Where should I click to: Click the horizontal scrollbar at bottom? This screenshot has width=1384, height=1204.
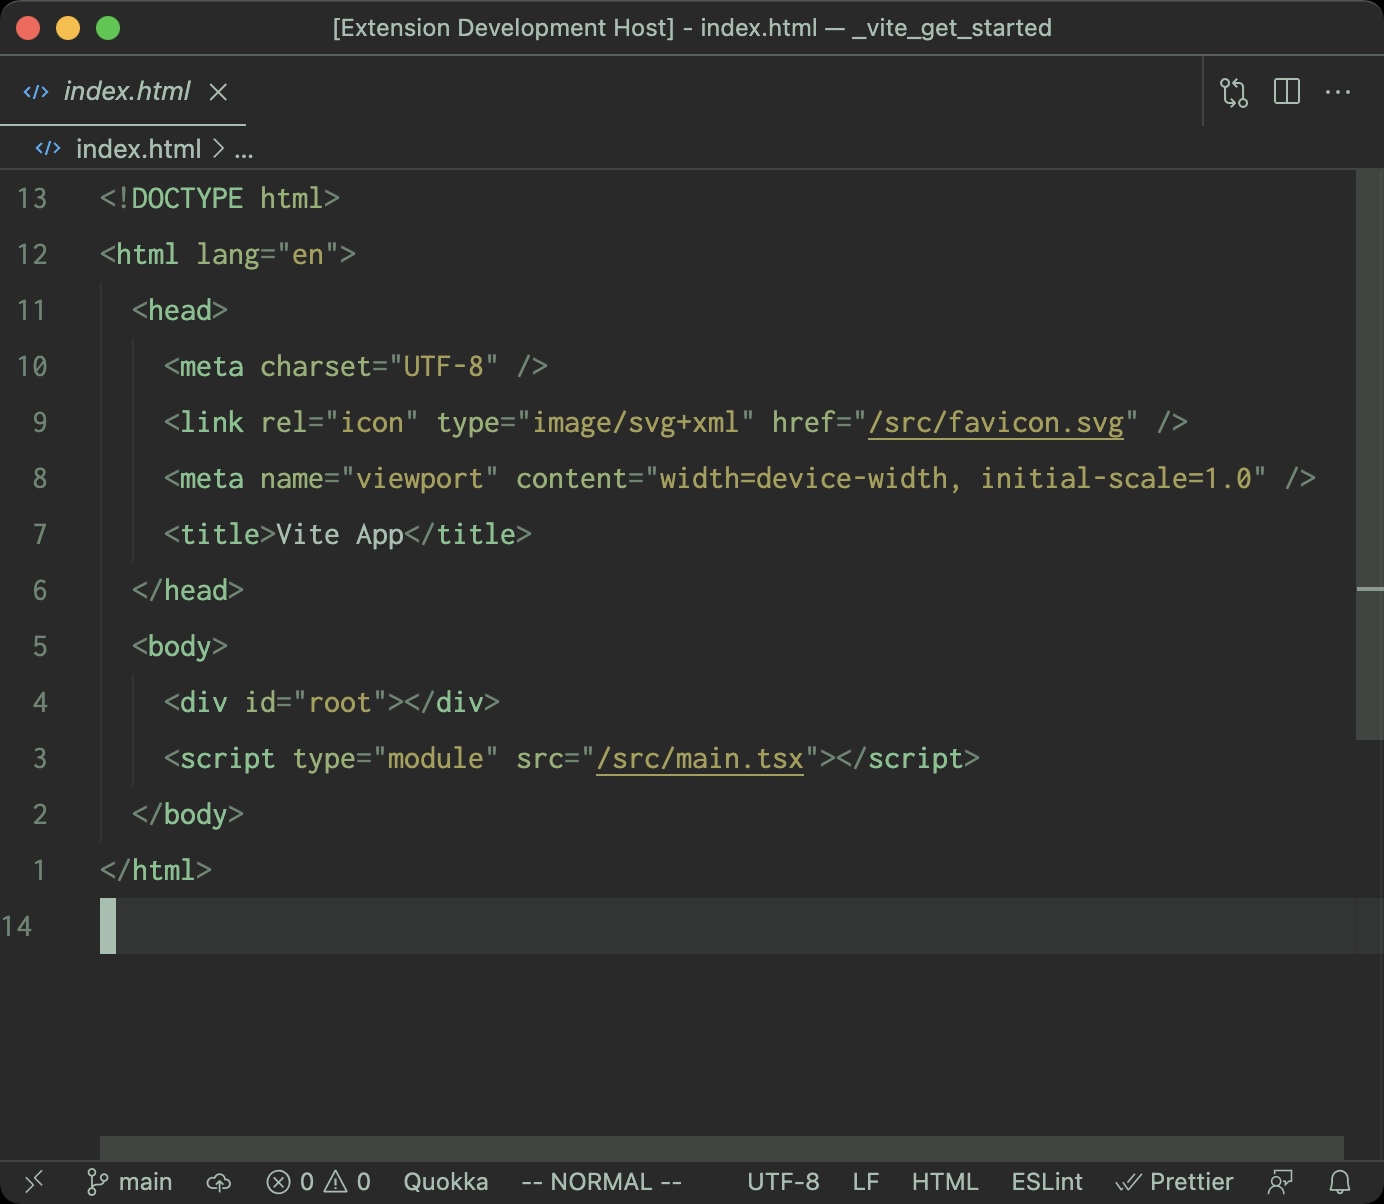tap(722, 1148)
